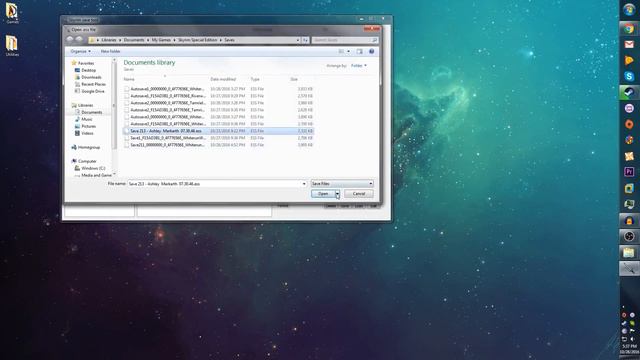Open Arrange by Folder dropdown
The width and height of the screenshot is (640, 360).
(x=359, y=65)
